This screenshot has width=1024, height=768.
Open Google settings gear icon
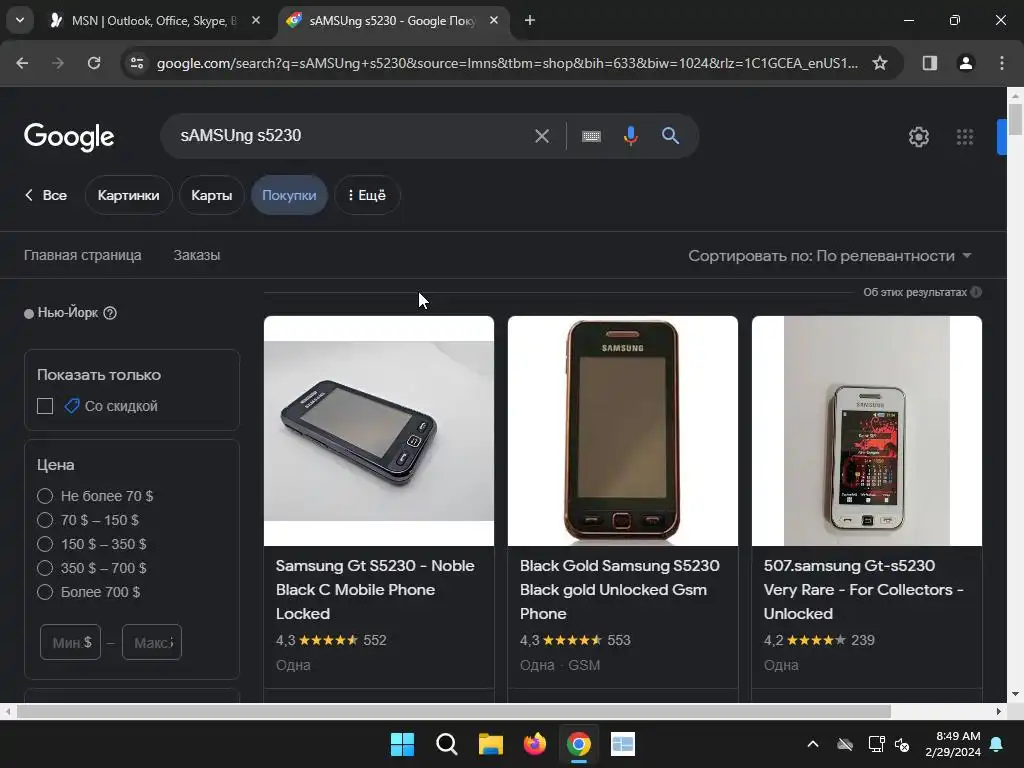pos(918,136)
